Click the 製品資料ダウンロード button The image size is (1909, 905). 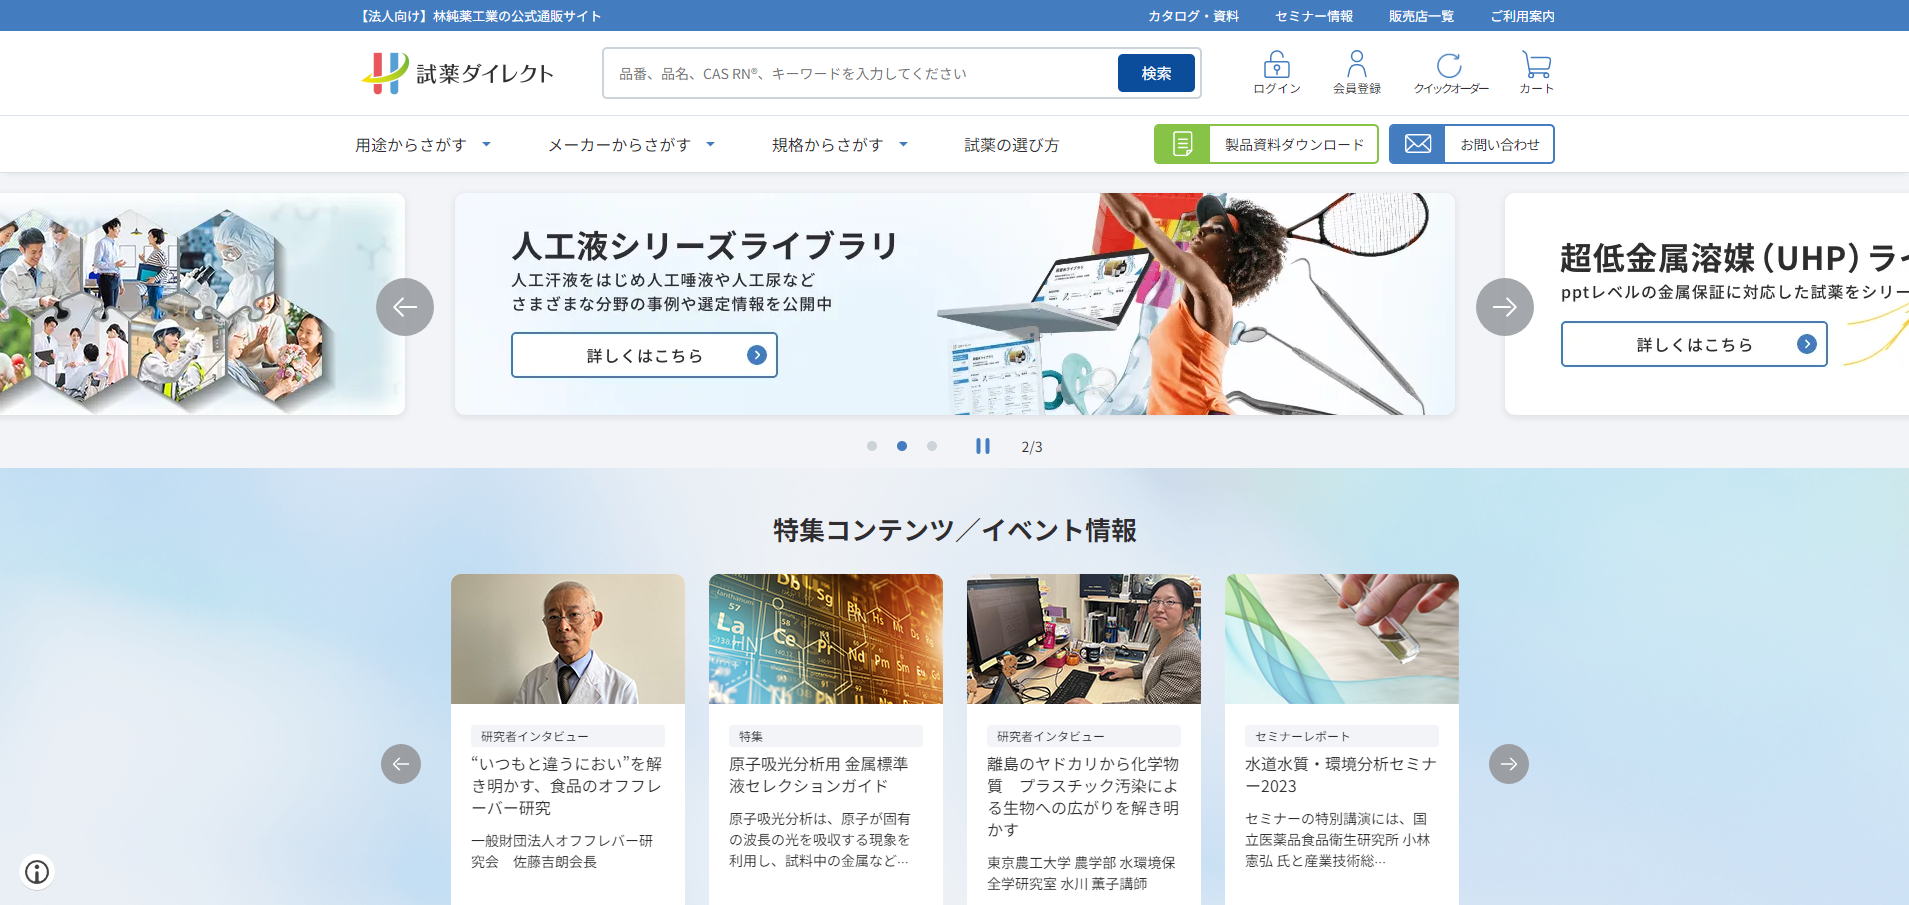pyautogui.click(x=1266, y=144)
